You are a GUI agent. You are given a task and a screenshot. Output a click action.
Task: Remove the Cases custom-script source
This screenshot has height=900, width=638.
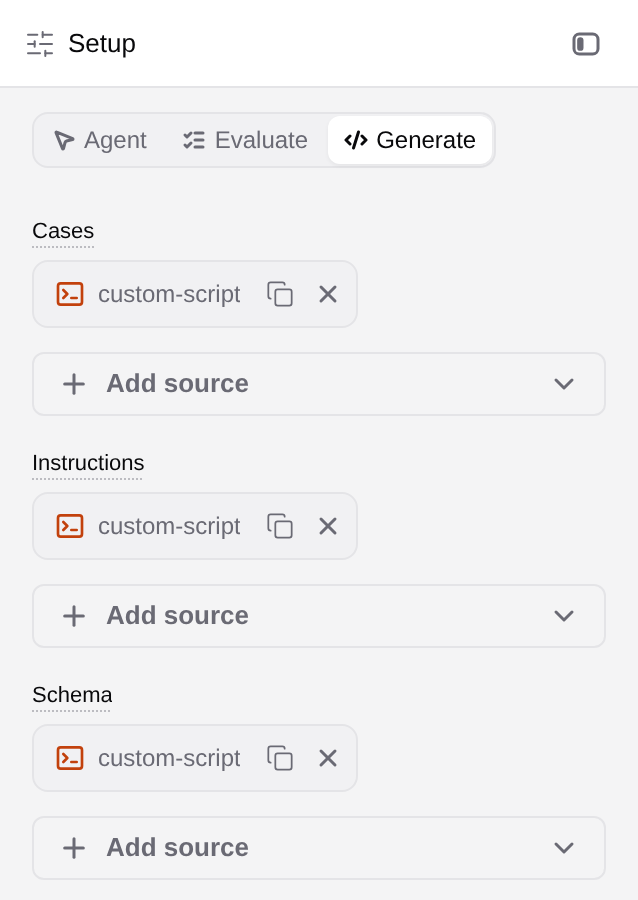click(x=328, y=294)
